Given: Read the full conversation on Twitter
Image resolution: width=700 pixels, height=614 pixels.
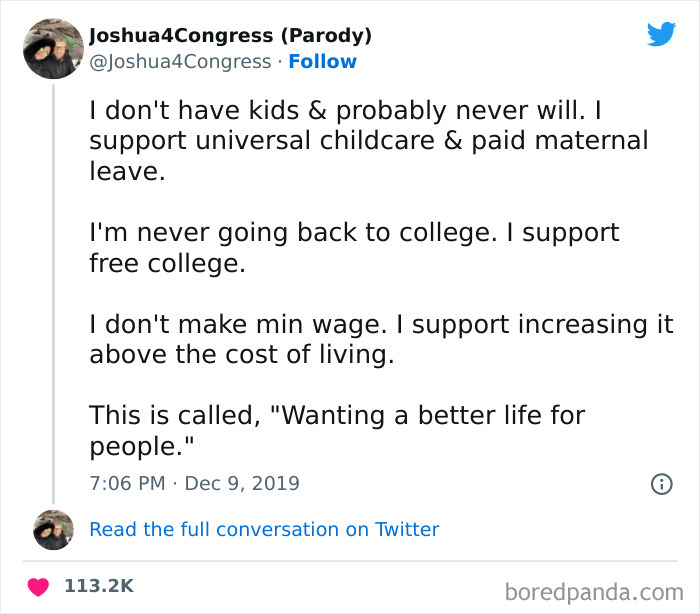Looking at the screenshot, I should tap(264, 530).
